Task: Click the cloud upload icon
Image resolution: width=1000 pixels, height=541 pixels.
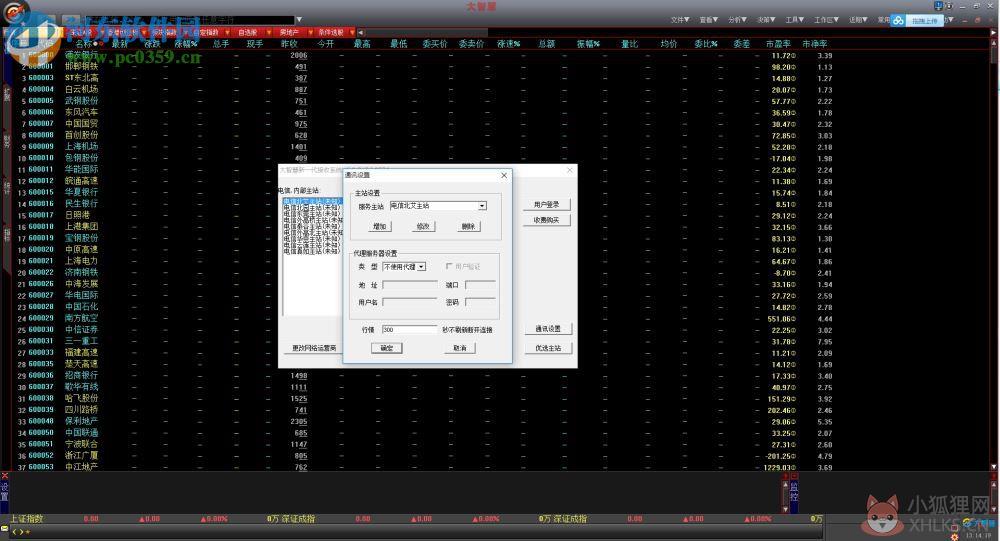Action: click(898, 20)
